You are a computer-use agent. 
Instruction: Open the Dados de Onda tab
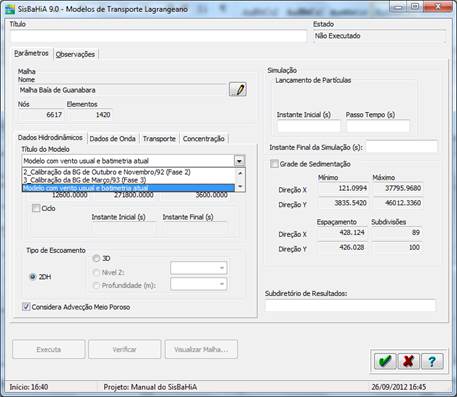(113, 139)
